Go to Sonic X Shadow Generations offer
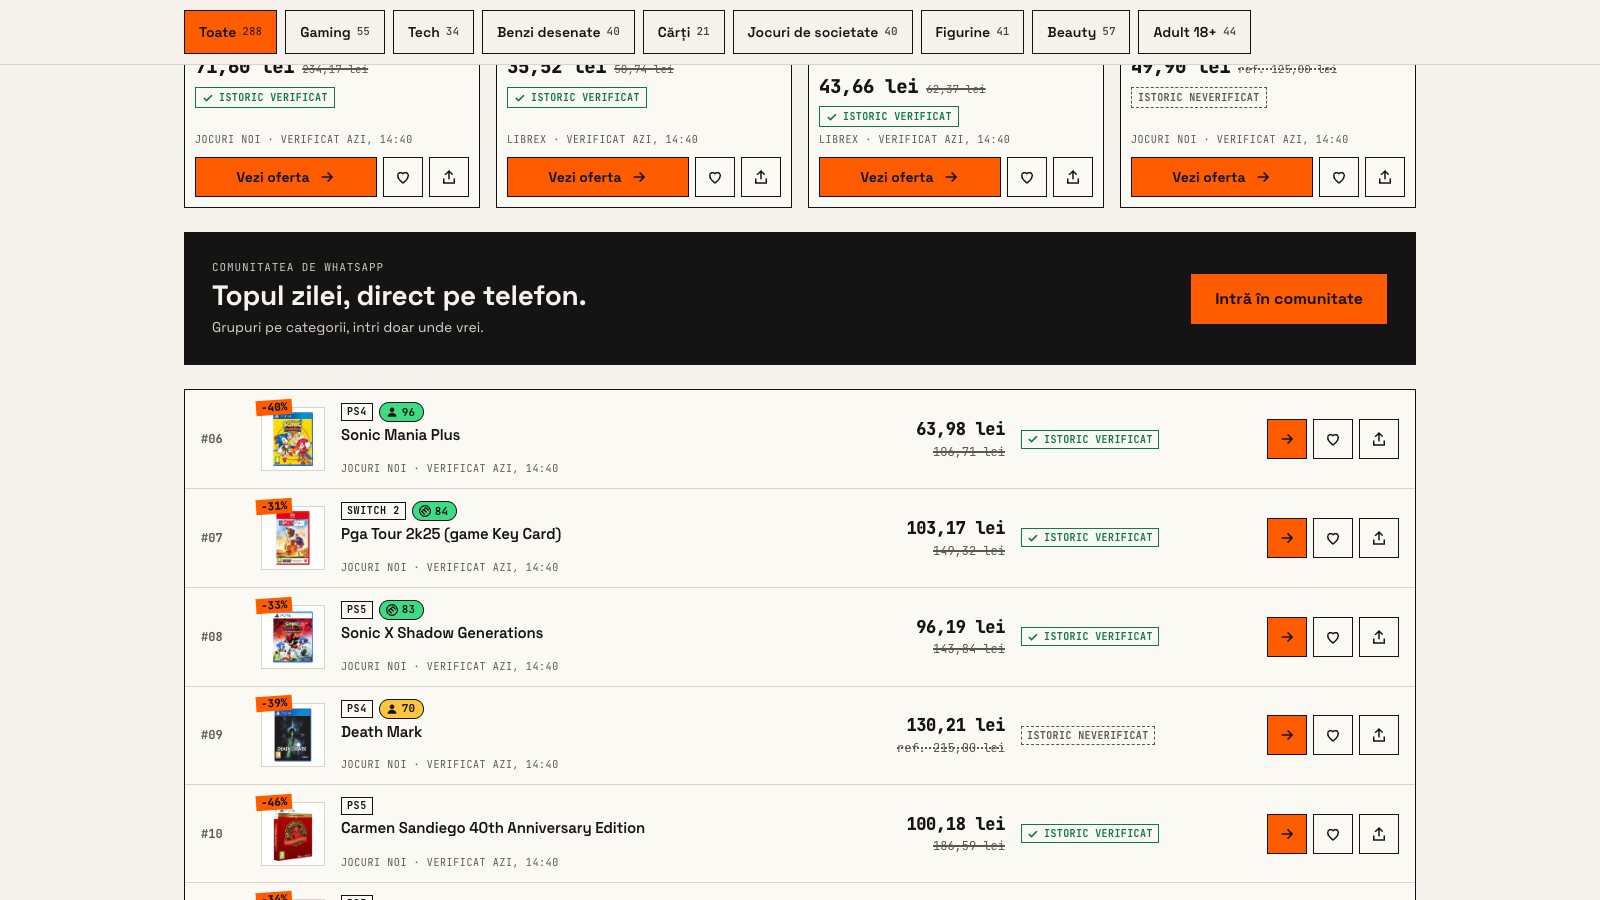The image size is (1600, 900). point(1287,637)
